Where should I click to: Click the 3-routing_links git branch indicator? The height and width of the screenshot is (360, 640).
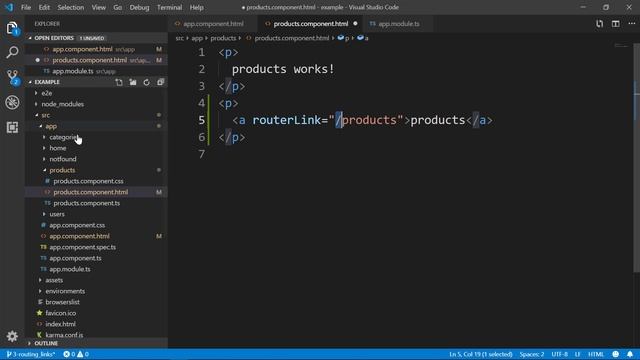point(31,354)
